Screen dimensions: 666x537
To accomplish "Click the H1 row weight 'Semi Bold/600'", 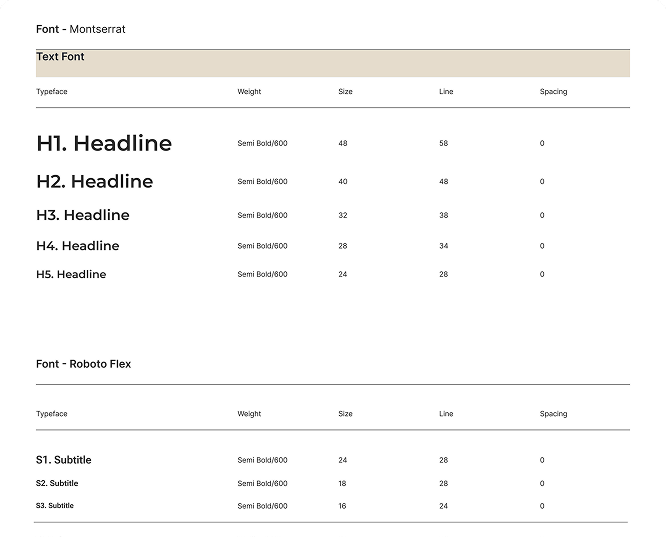I will pos(262,143).
